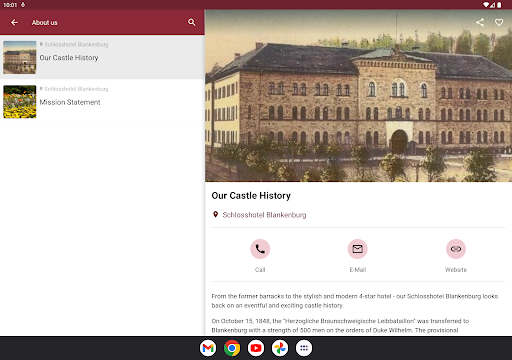Open the Website link icon
The height and width of the screenshot is (360, 512).
pyautogui.click(x=456, y=249)
